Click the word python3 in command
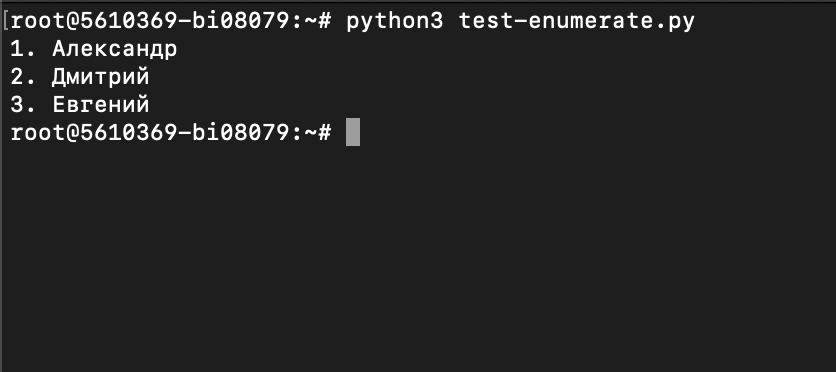 coord(395,22)
